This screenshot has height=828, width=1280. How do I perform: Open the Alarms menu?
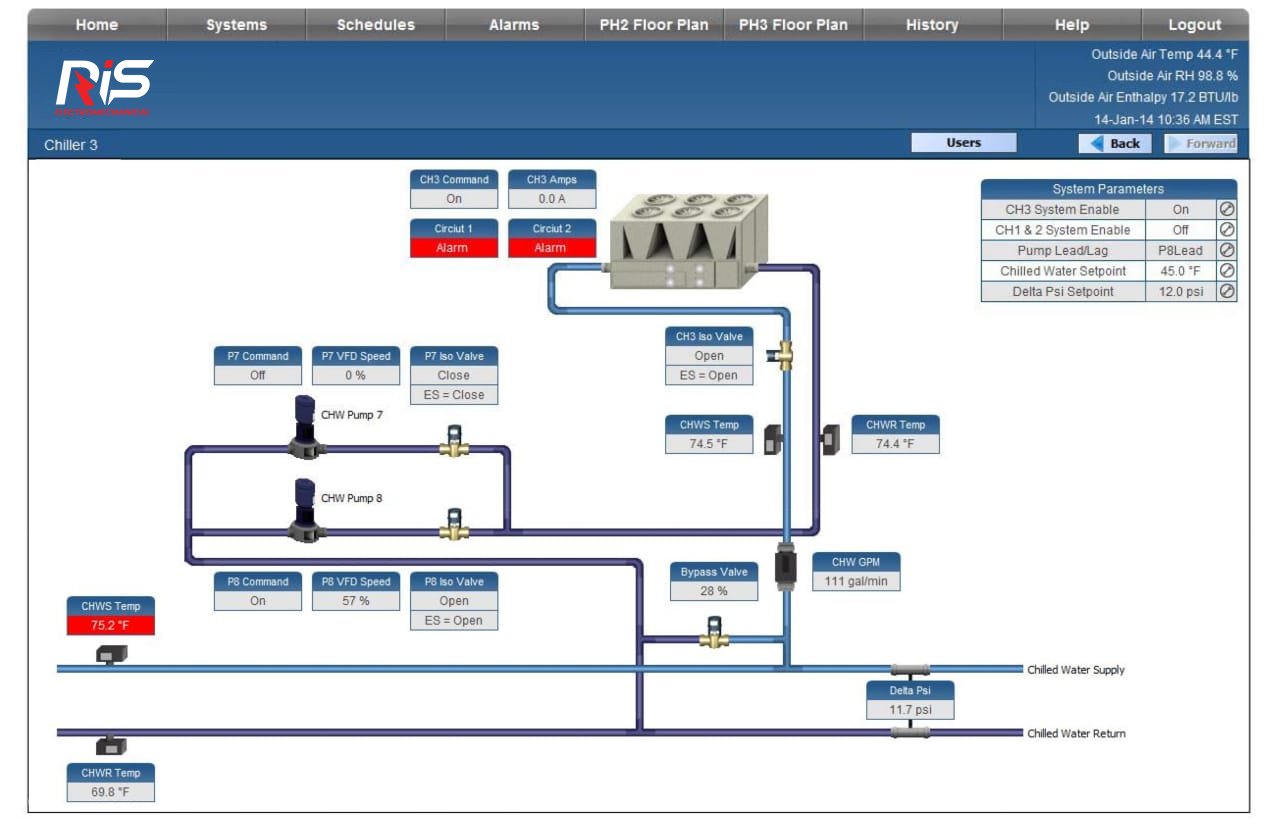tap(514, 25)
